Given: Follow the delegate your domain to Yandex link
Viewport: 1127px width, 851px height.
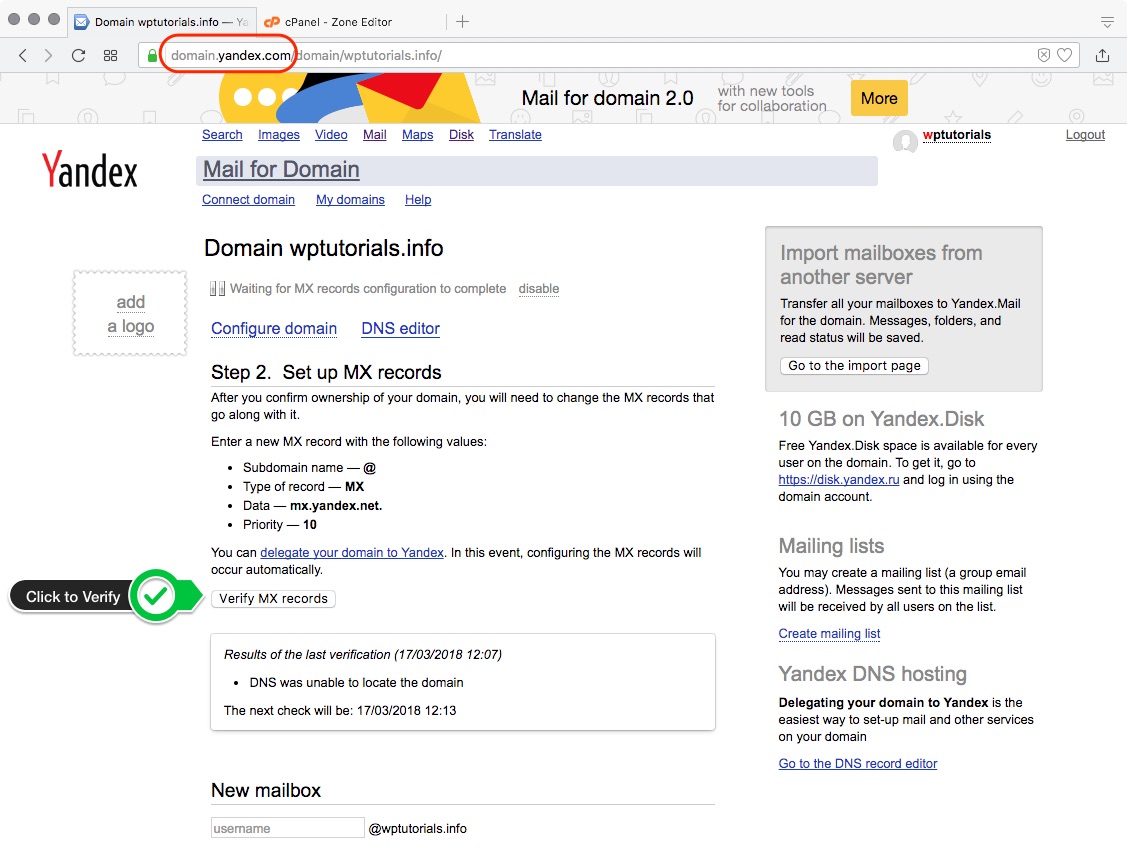Looking at the screenshot, I should 352,553.
